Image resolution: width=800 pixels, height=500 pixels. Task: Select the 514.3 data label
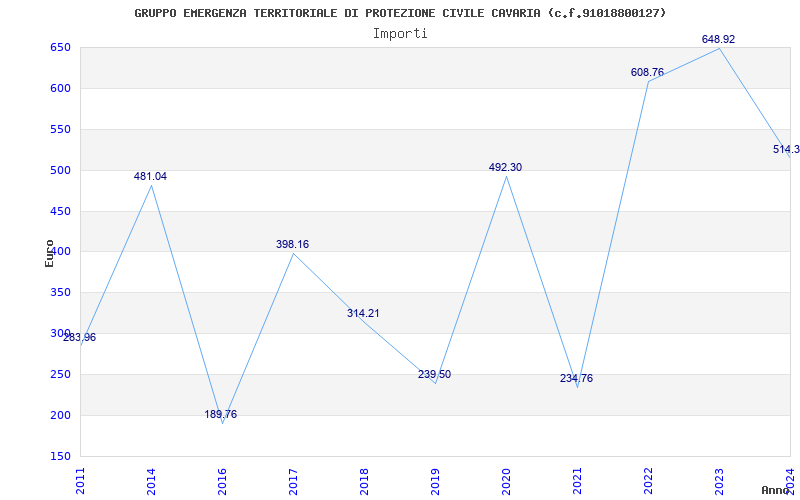[x=786, y=149]
